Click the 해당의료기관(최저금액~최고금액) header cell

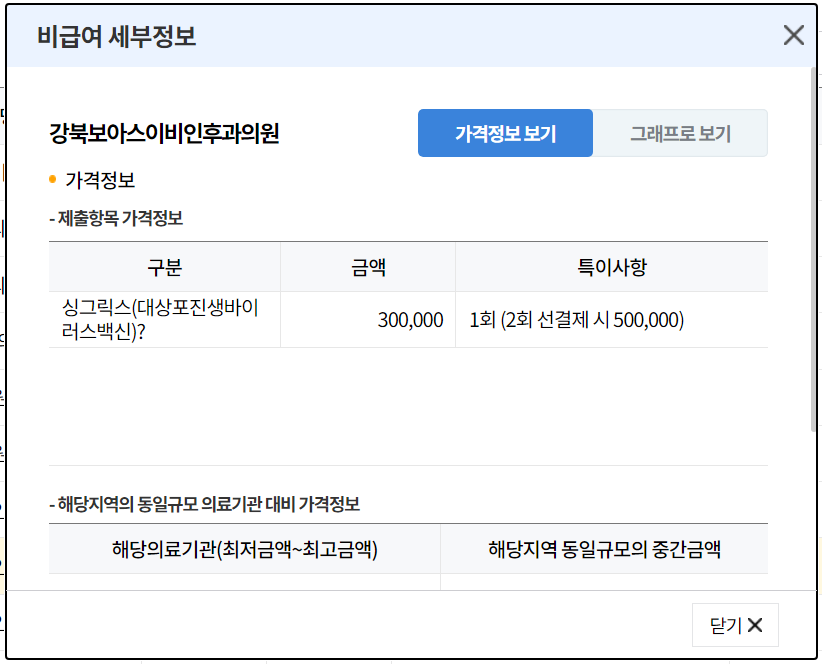[x=243, y=548]
